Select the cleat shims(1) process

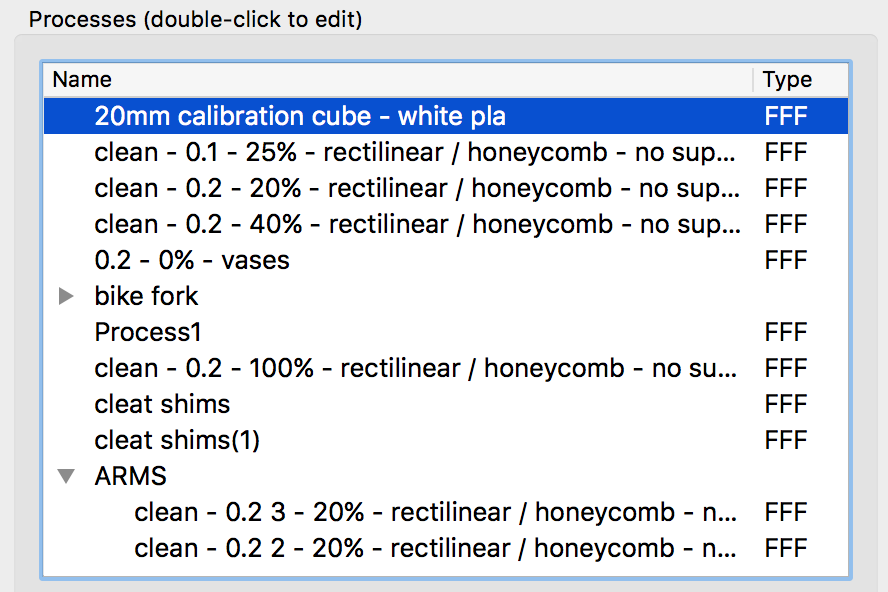point(446,440)
